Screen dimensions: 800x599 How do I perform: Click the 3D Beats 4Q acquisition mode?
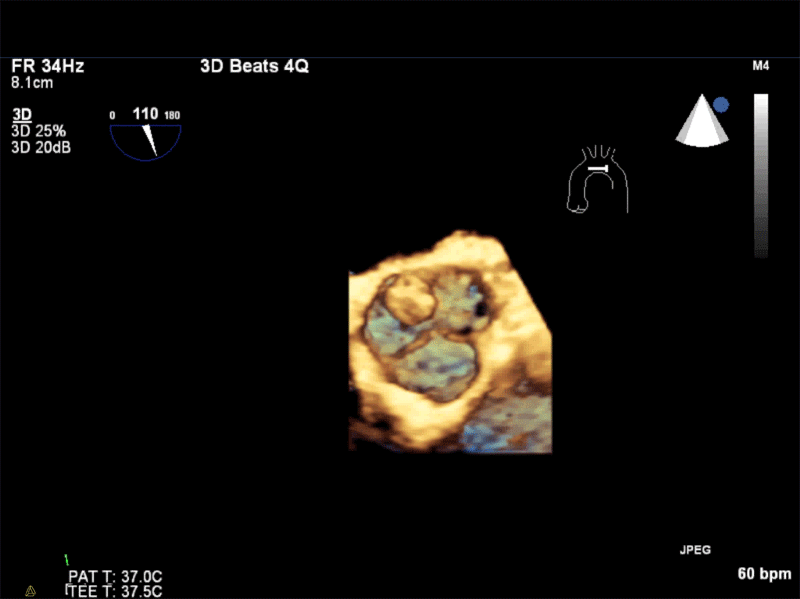point(253,66)
